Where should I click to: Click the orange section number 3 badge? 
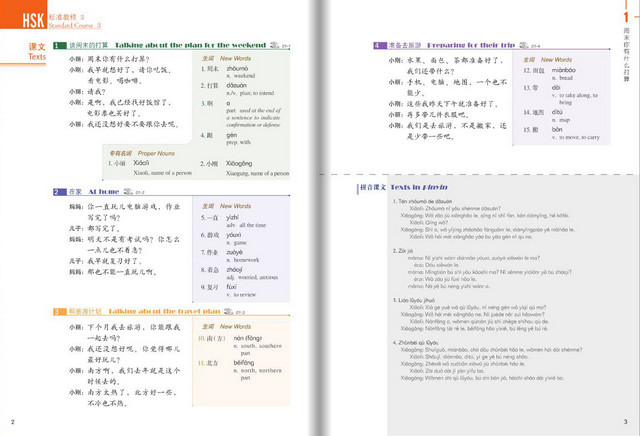[59, 311]
